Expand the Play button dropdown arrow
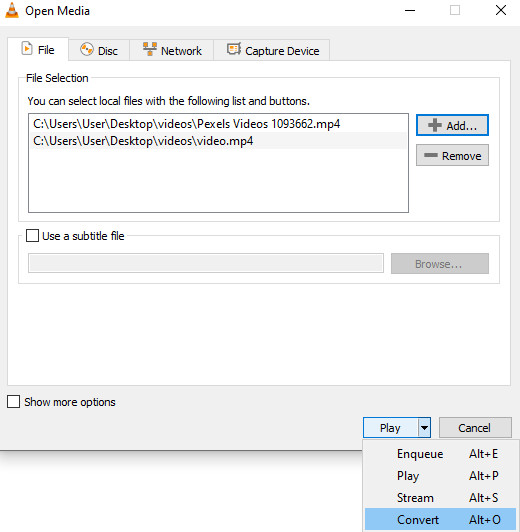The height and width of the screenshot is (532, 520). click(424, 428)
